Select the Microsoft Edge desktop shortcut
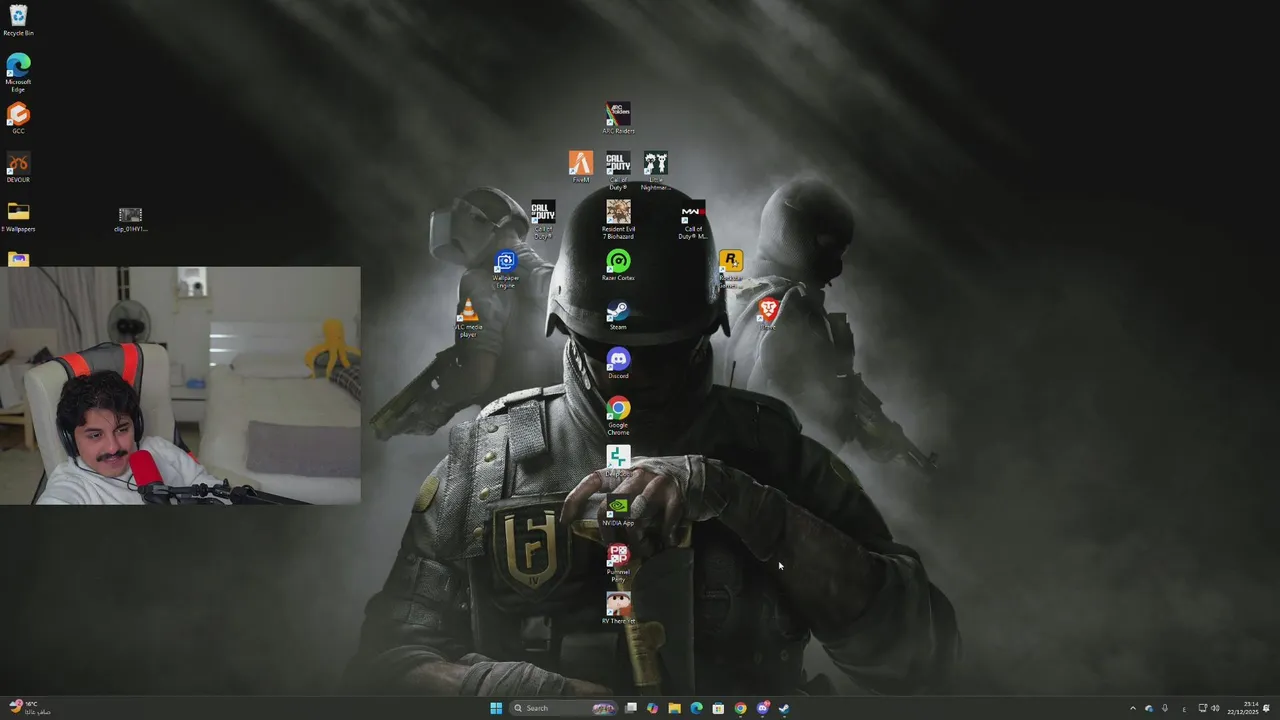Screen dimensions: 1280x720 (x=18, y=73)
